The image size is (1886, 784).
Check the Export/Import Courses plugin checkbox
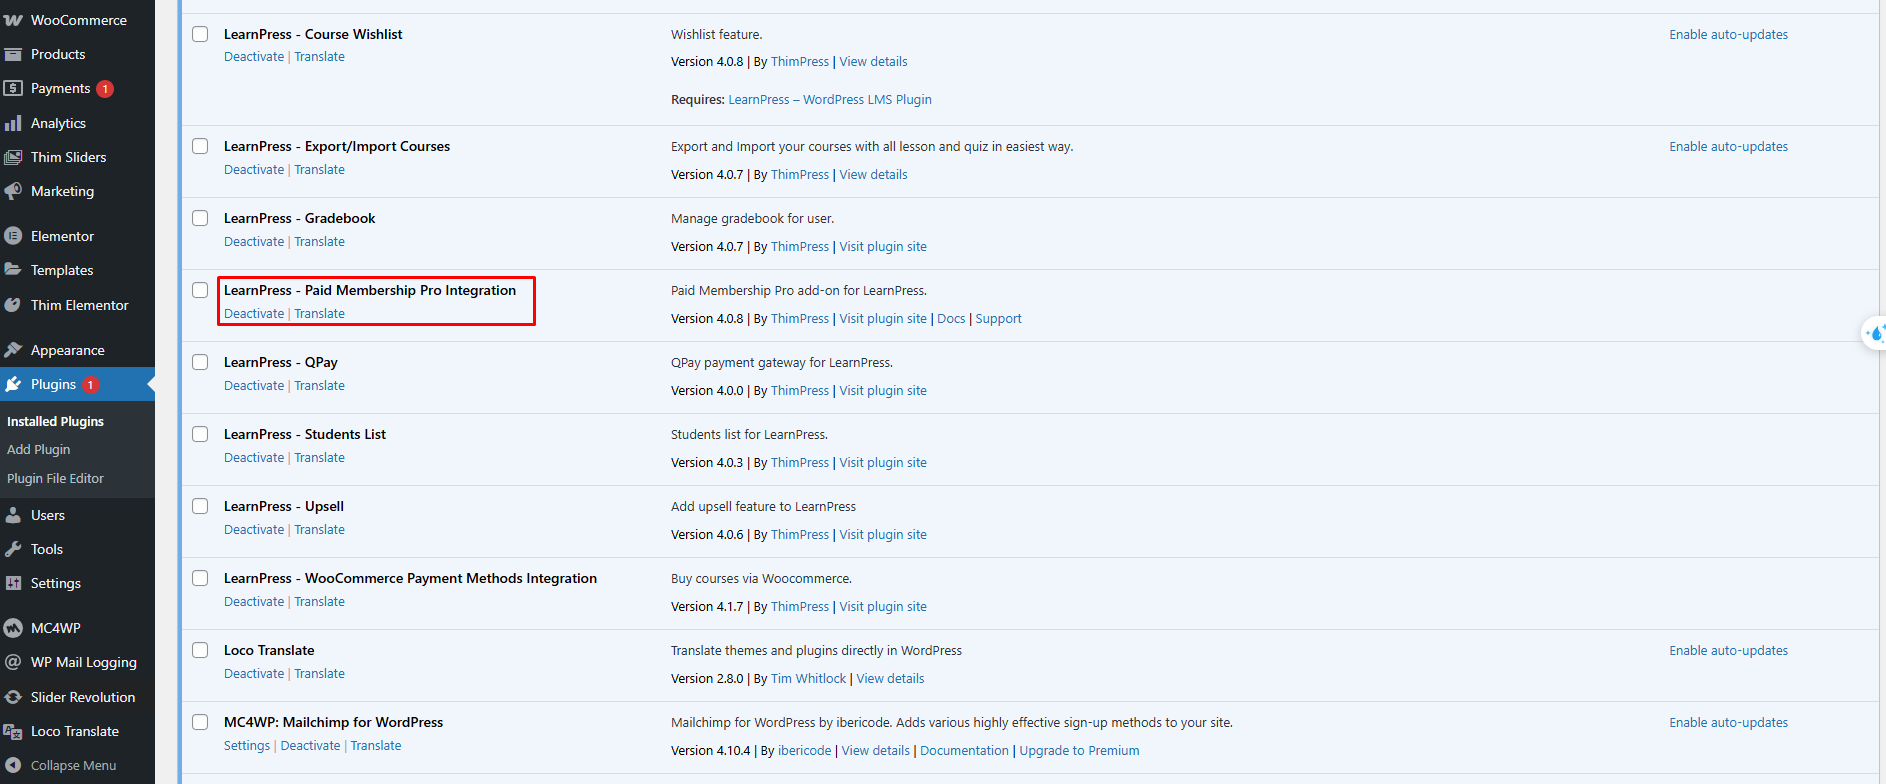coord(200,146)
